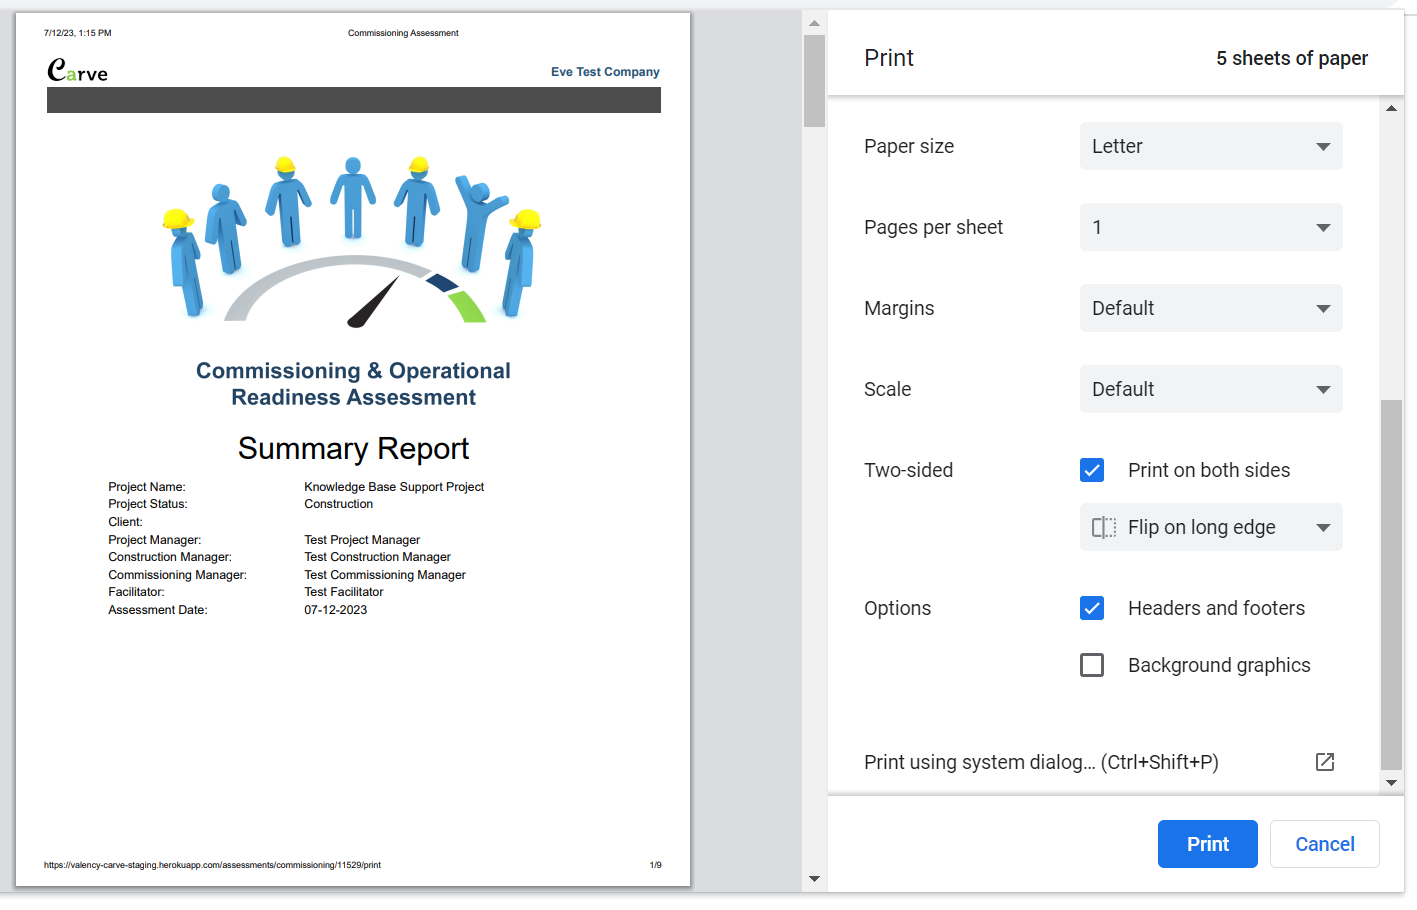Viewport: 1417px width, 910px height.
Task: Click the Test Project Manager value
Action: coord(362,540)
